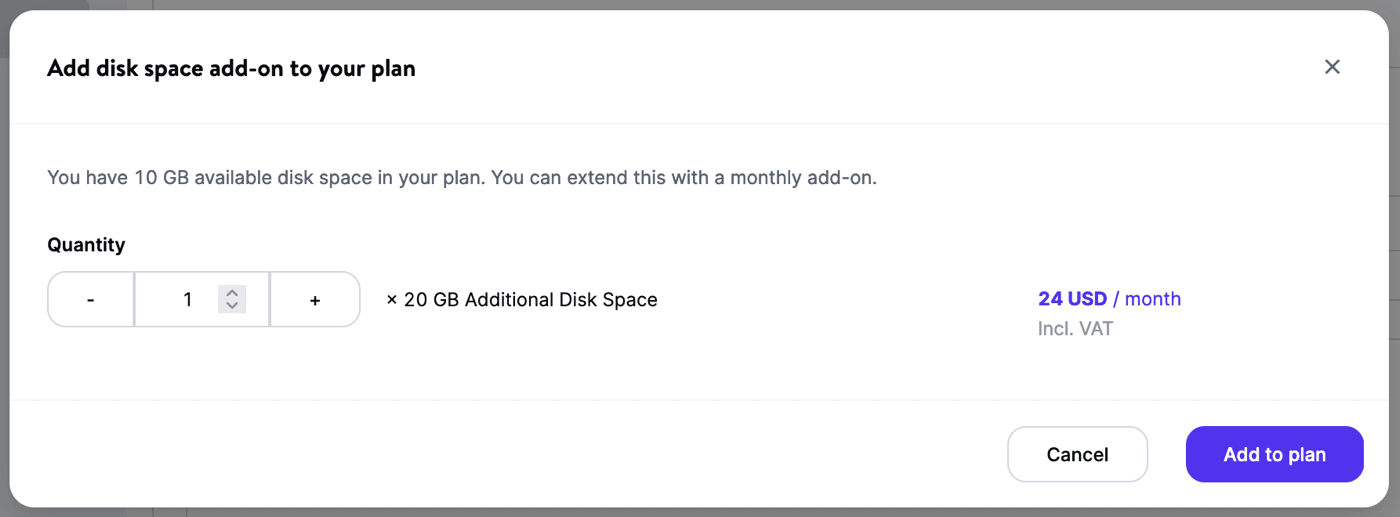This screenshot has height=517, width=1400.
Task: Click the Cancel button
Action: tap(1077, 454)
